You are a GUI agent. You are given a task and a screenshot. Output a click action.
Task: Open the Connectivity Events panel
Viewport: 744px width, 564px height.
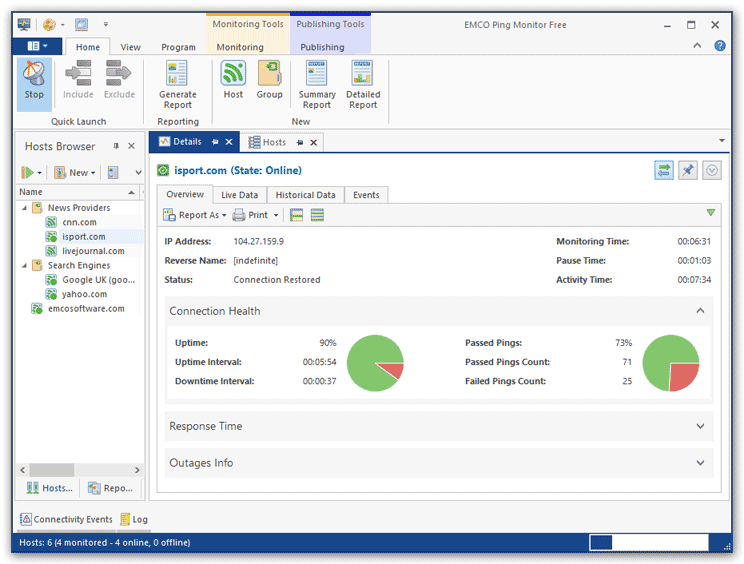pyautogui.click(x=66, y=520)
